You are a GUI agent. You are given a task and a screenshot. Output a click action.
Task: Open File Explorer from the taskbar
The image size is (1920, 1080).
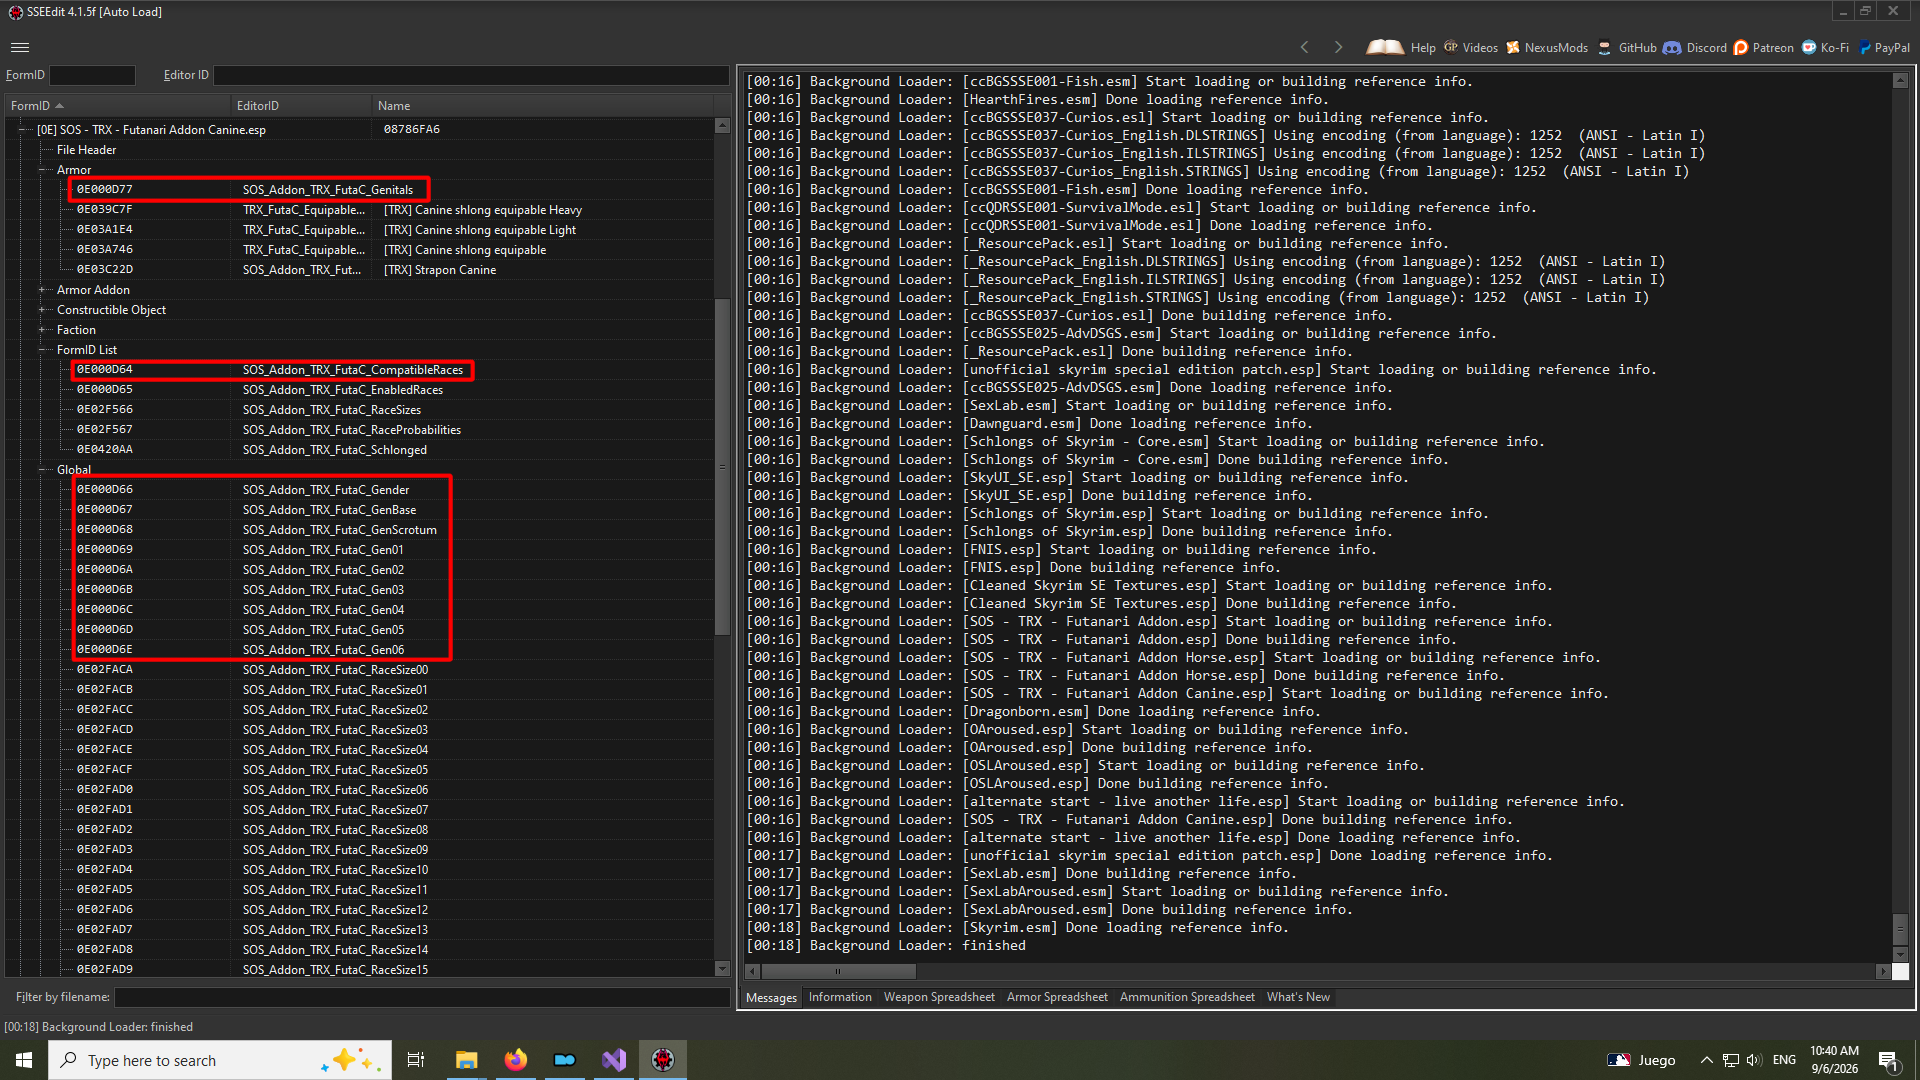coord(466,1060)
